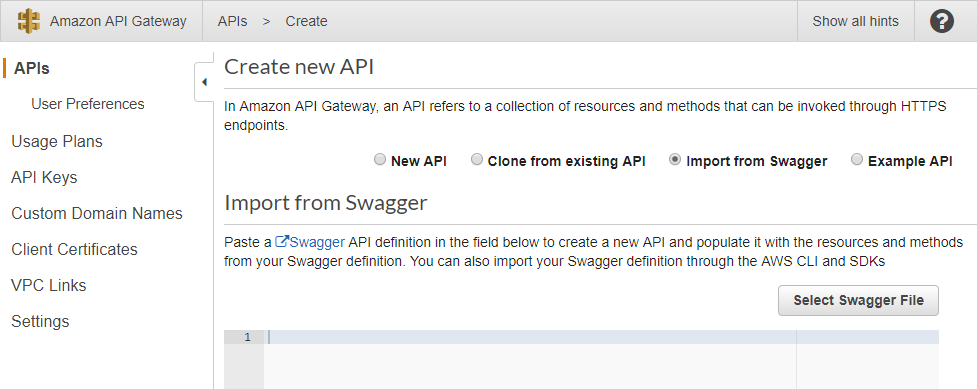Click into the Swagger definition editor line 1
This screenshot has height=389, width=977.
601,337
